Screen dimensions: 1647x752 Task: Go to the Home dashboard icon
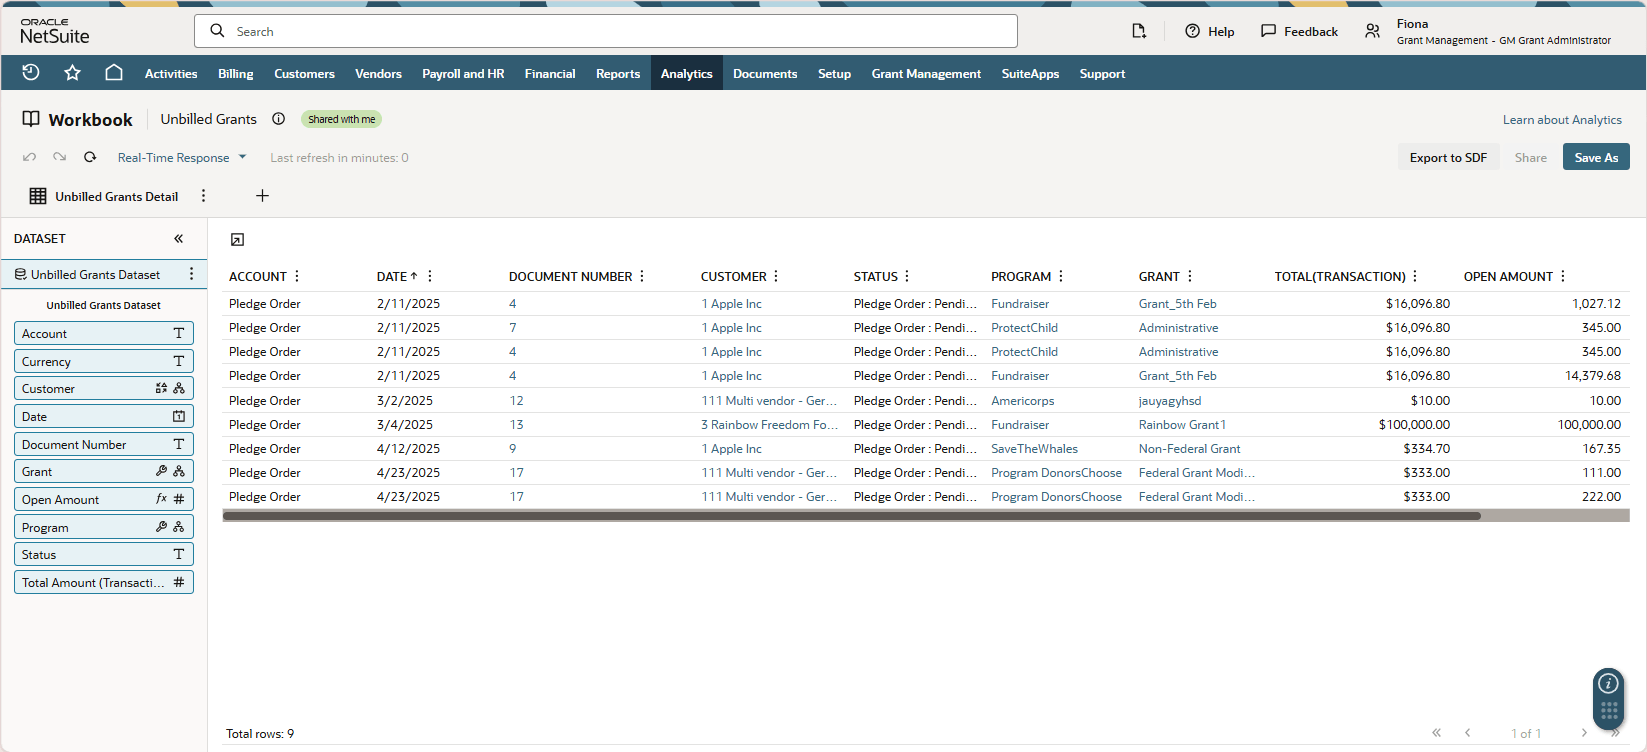pyautogui.click(x=114, y=73)
